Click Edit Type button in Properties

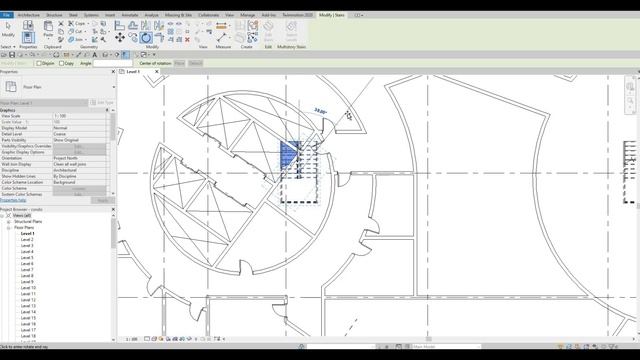[102, 103]
